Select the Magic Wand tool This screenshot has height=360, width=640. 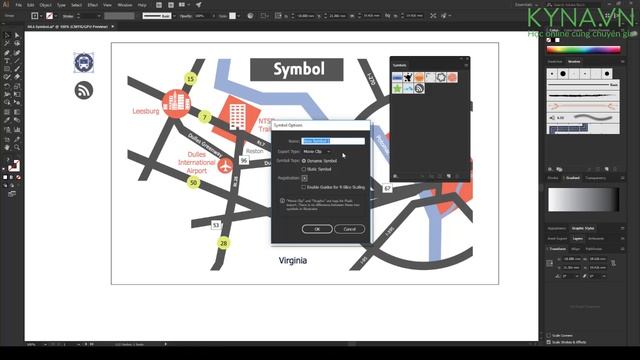coord(7,44)
